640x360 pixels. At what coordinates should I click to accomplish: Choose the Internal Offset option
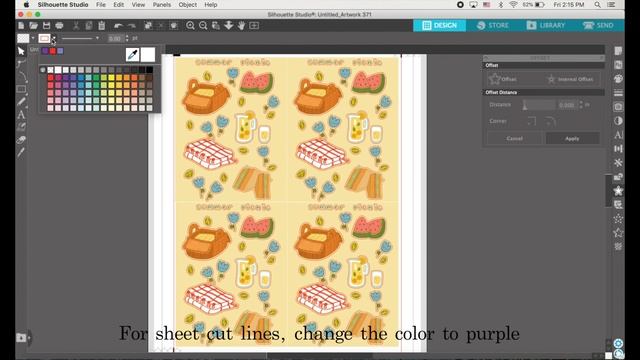coord(571,79)
